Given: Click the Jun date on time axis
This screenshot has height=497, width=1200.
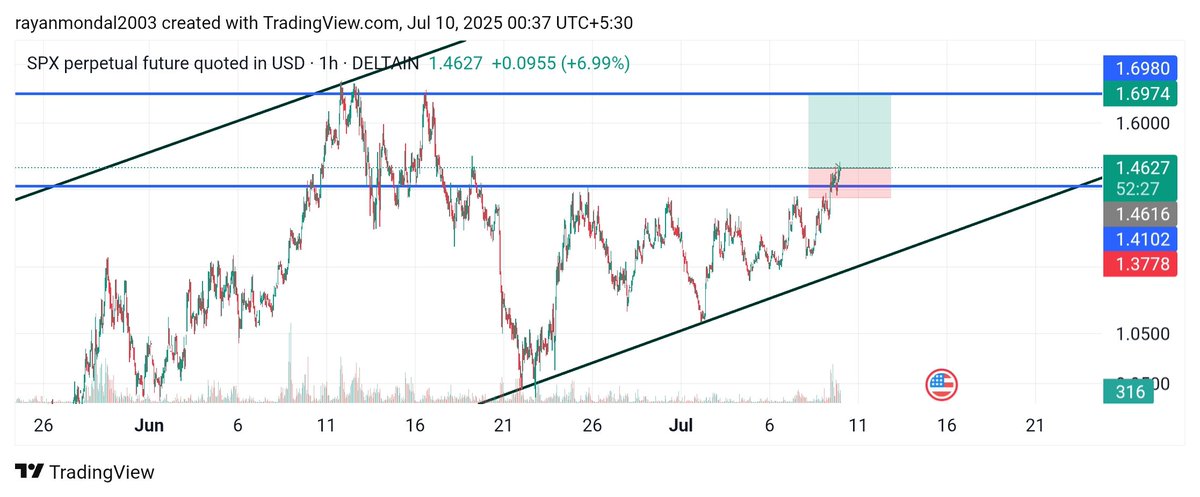Looking at the screenshot, I should (148, 425).
